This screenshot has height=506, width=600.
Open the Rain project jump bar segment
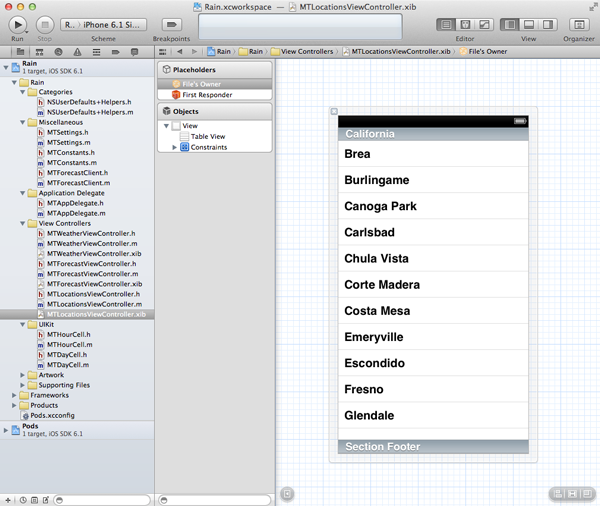pyautogui.click(x=219, y=52)
